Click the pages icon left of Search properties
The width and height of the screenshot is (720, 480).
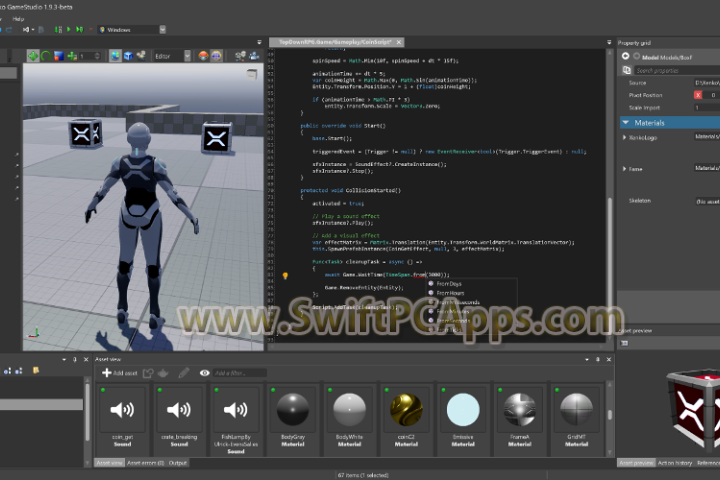[626, 70]
